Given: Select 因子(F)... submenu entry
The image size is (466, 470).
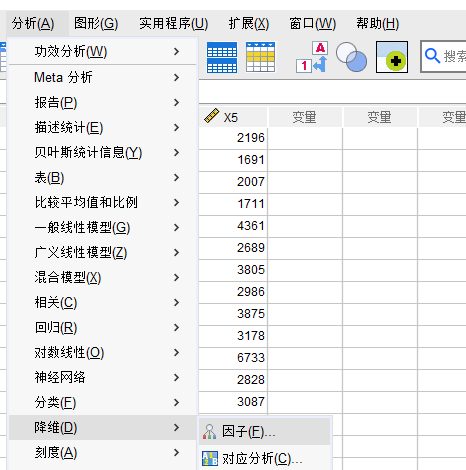Looking at the screenshot, I should [x=264, y=431].
